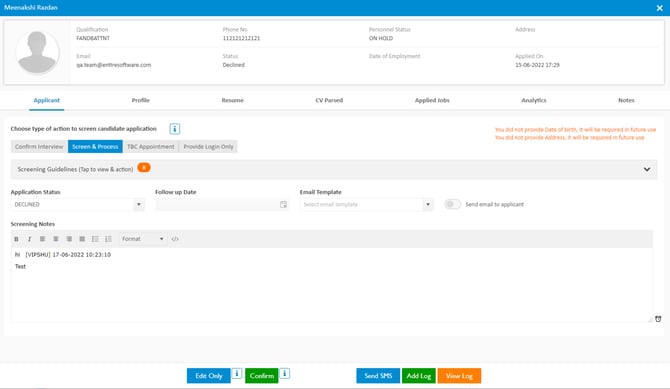Click inside the Follow up Date field
This screenshot has height=389, width=670.
(217, 204)
